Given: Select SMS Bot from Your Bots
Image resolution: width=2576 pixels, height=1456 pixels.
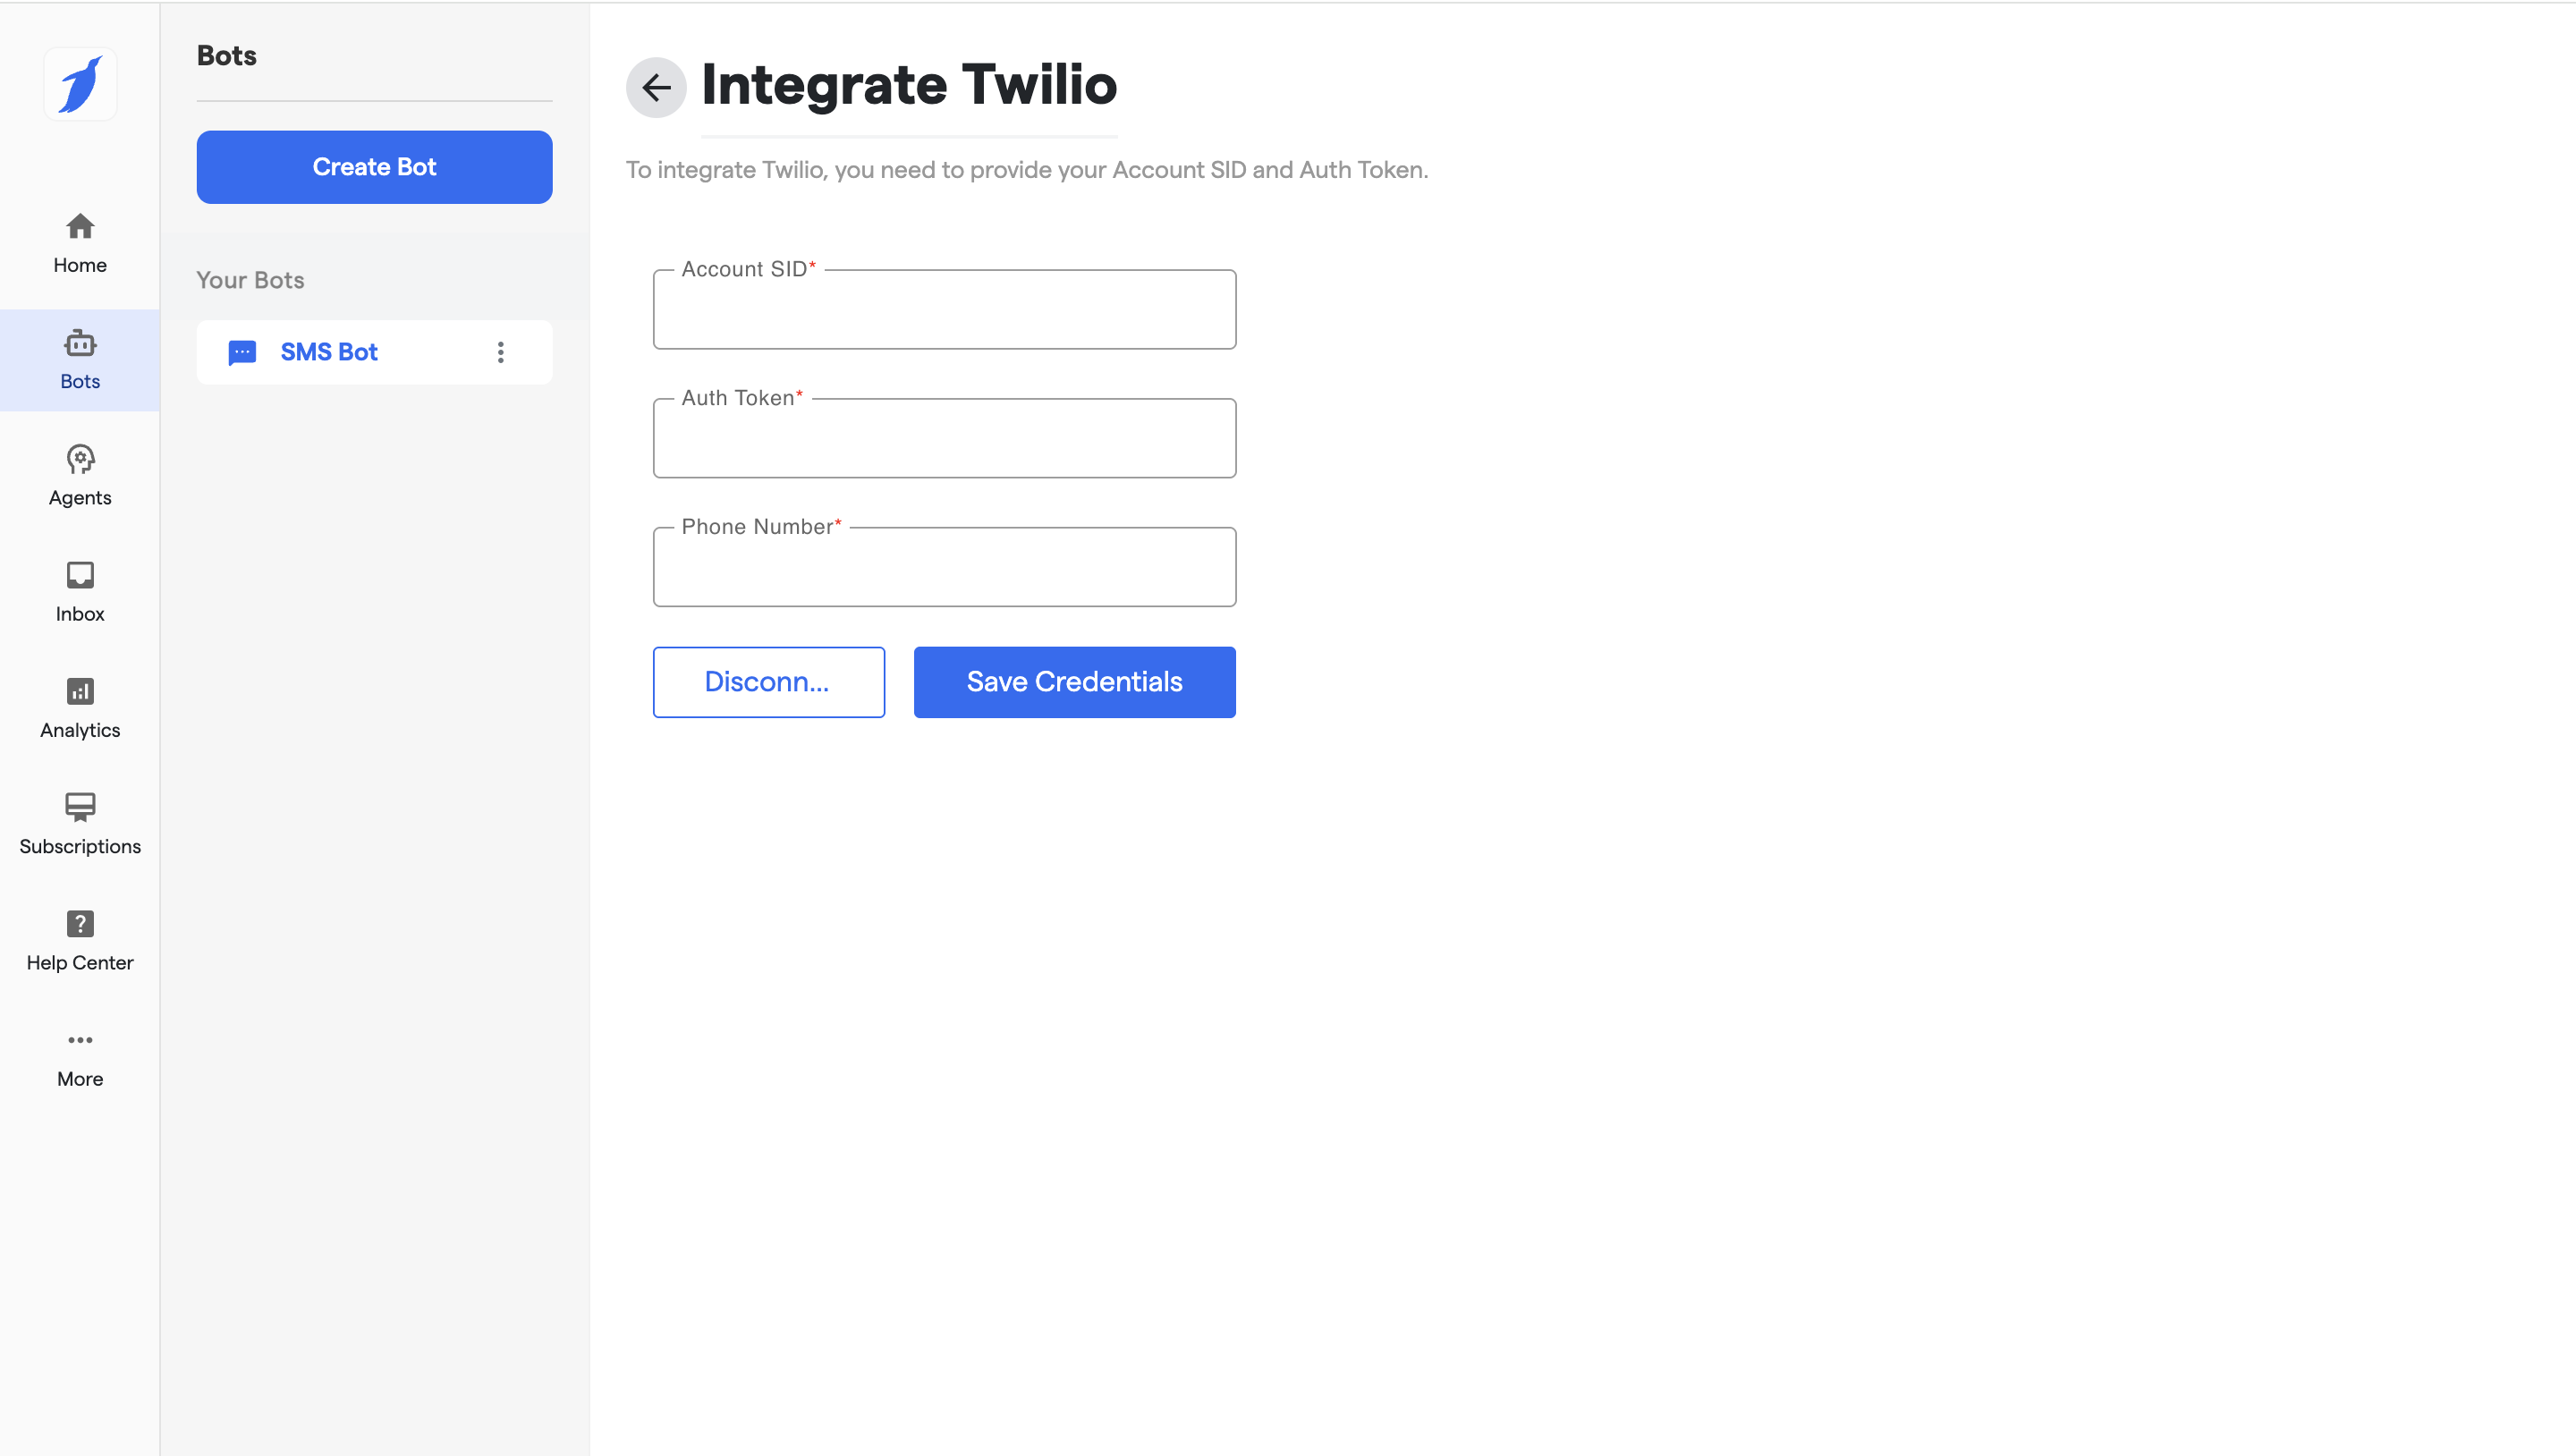Looking at the screenshot, I should 329,352.
